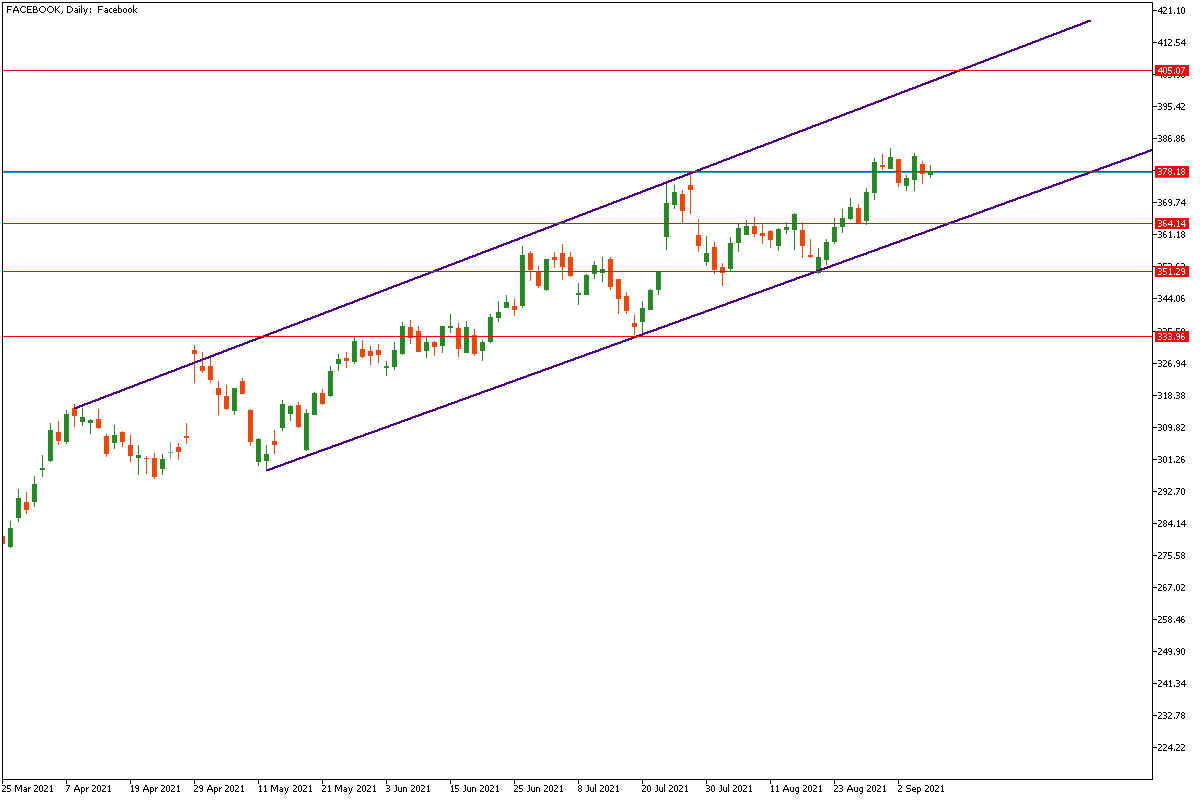Image resolution: width=1200 pixels, height=800 pixels.
Task: Click the 421.10 value on price axis
Action: [x=1172, y=11]
